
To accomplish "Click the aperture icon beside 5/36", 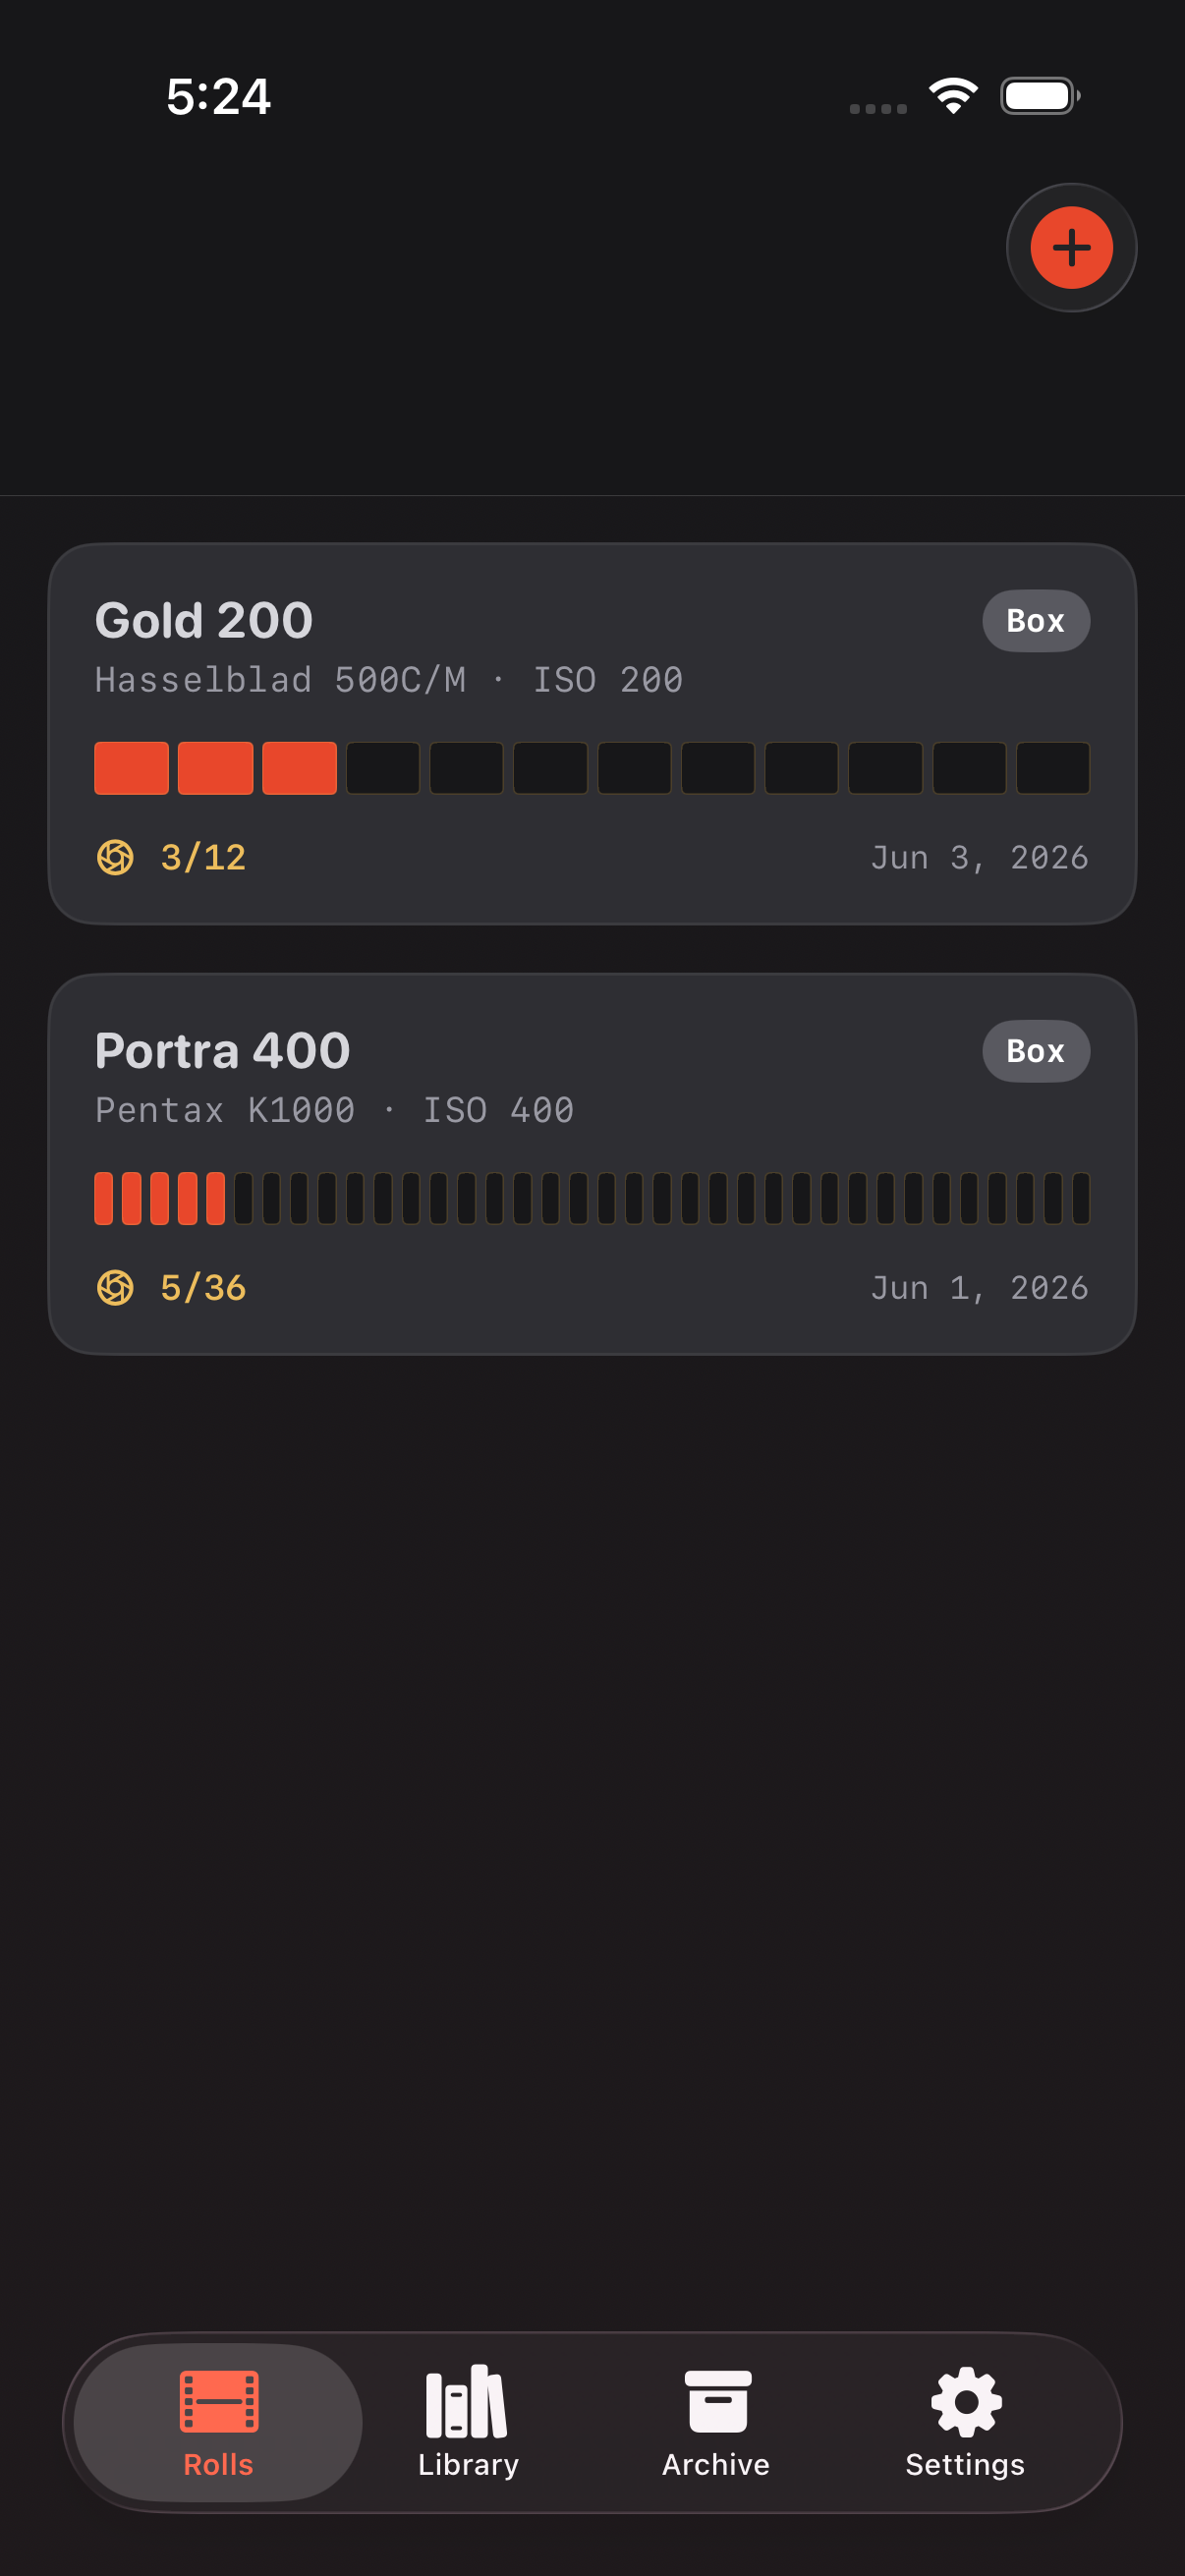I will (115, 1287).
